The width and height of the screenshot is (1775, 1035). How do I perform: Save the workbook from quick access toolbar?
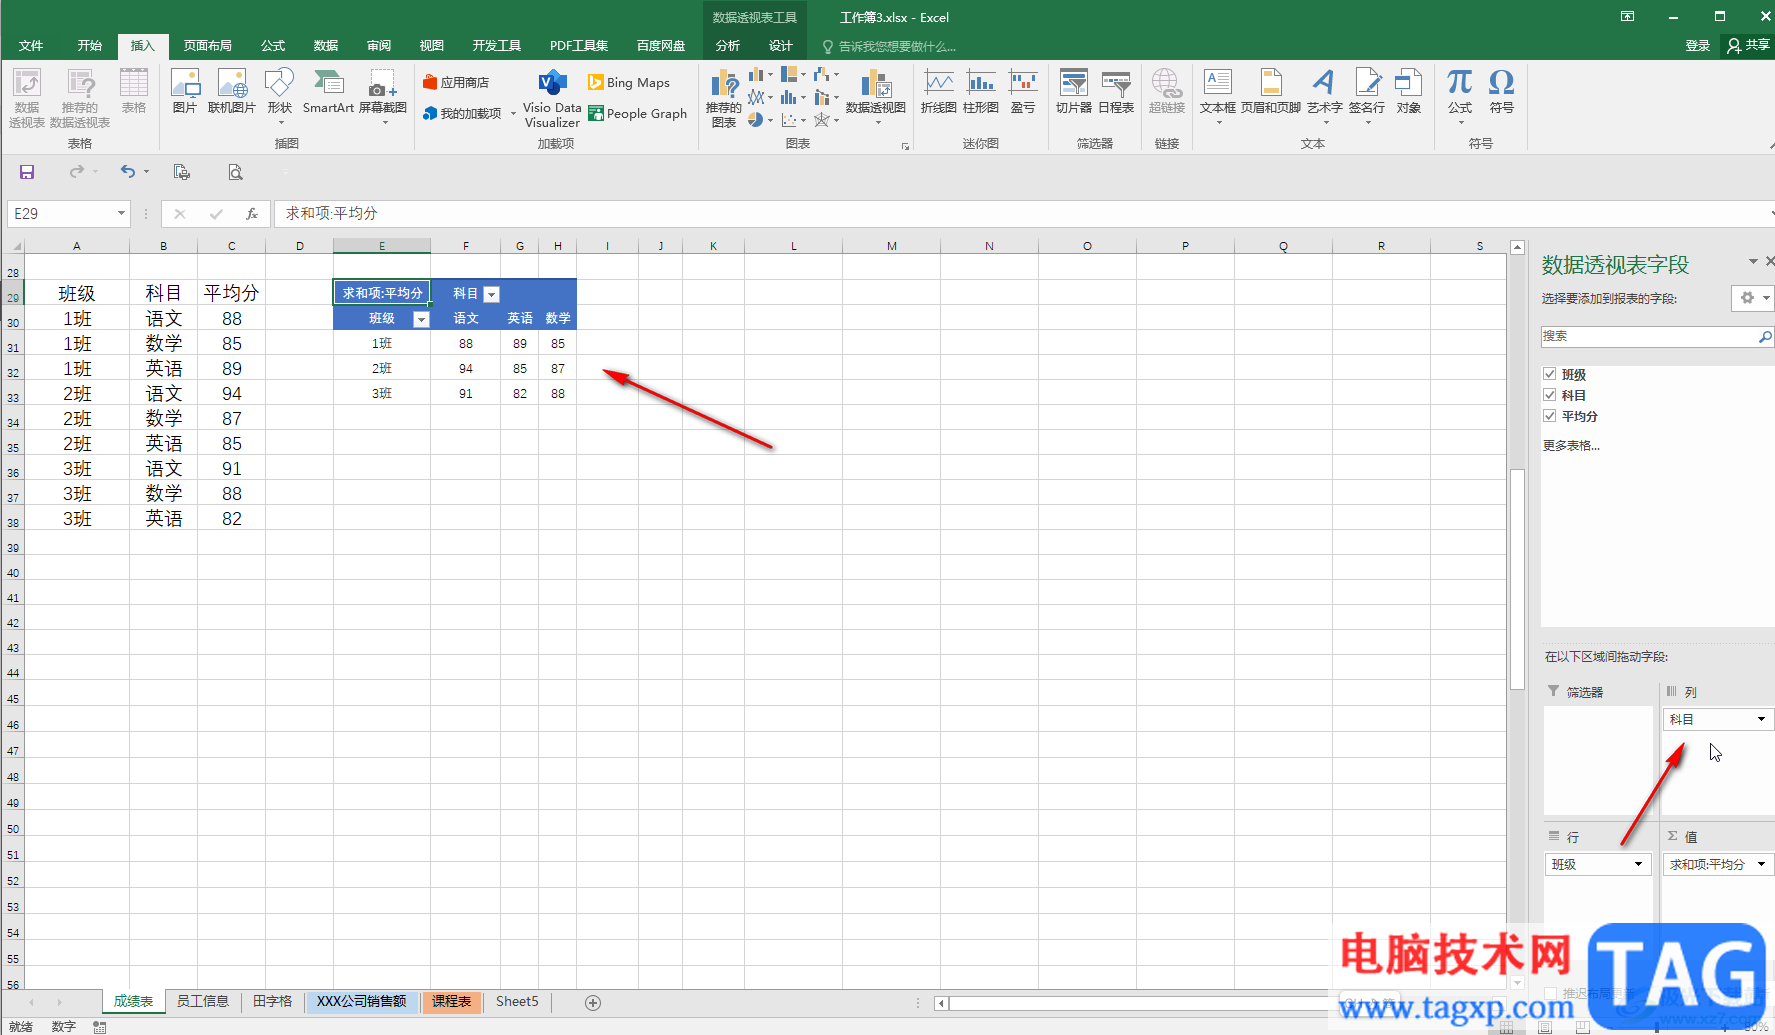pos(27,172)
